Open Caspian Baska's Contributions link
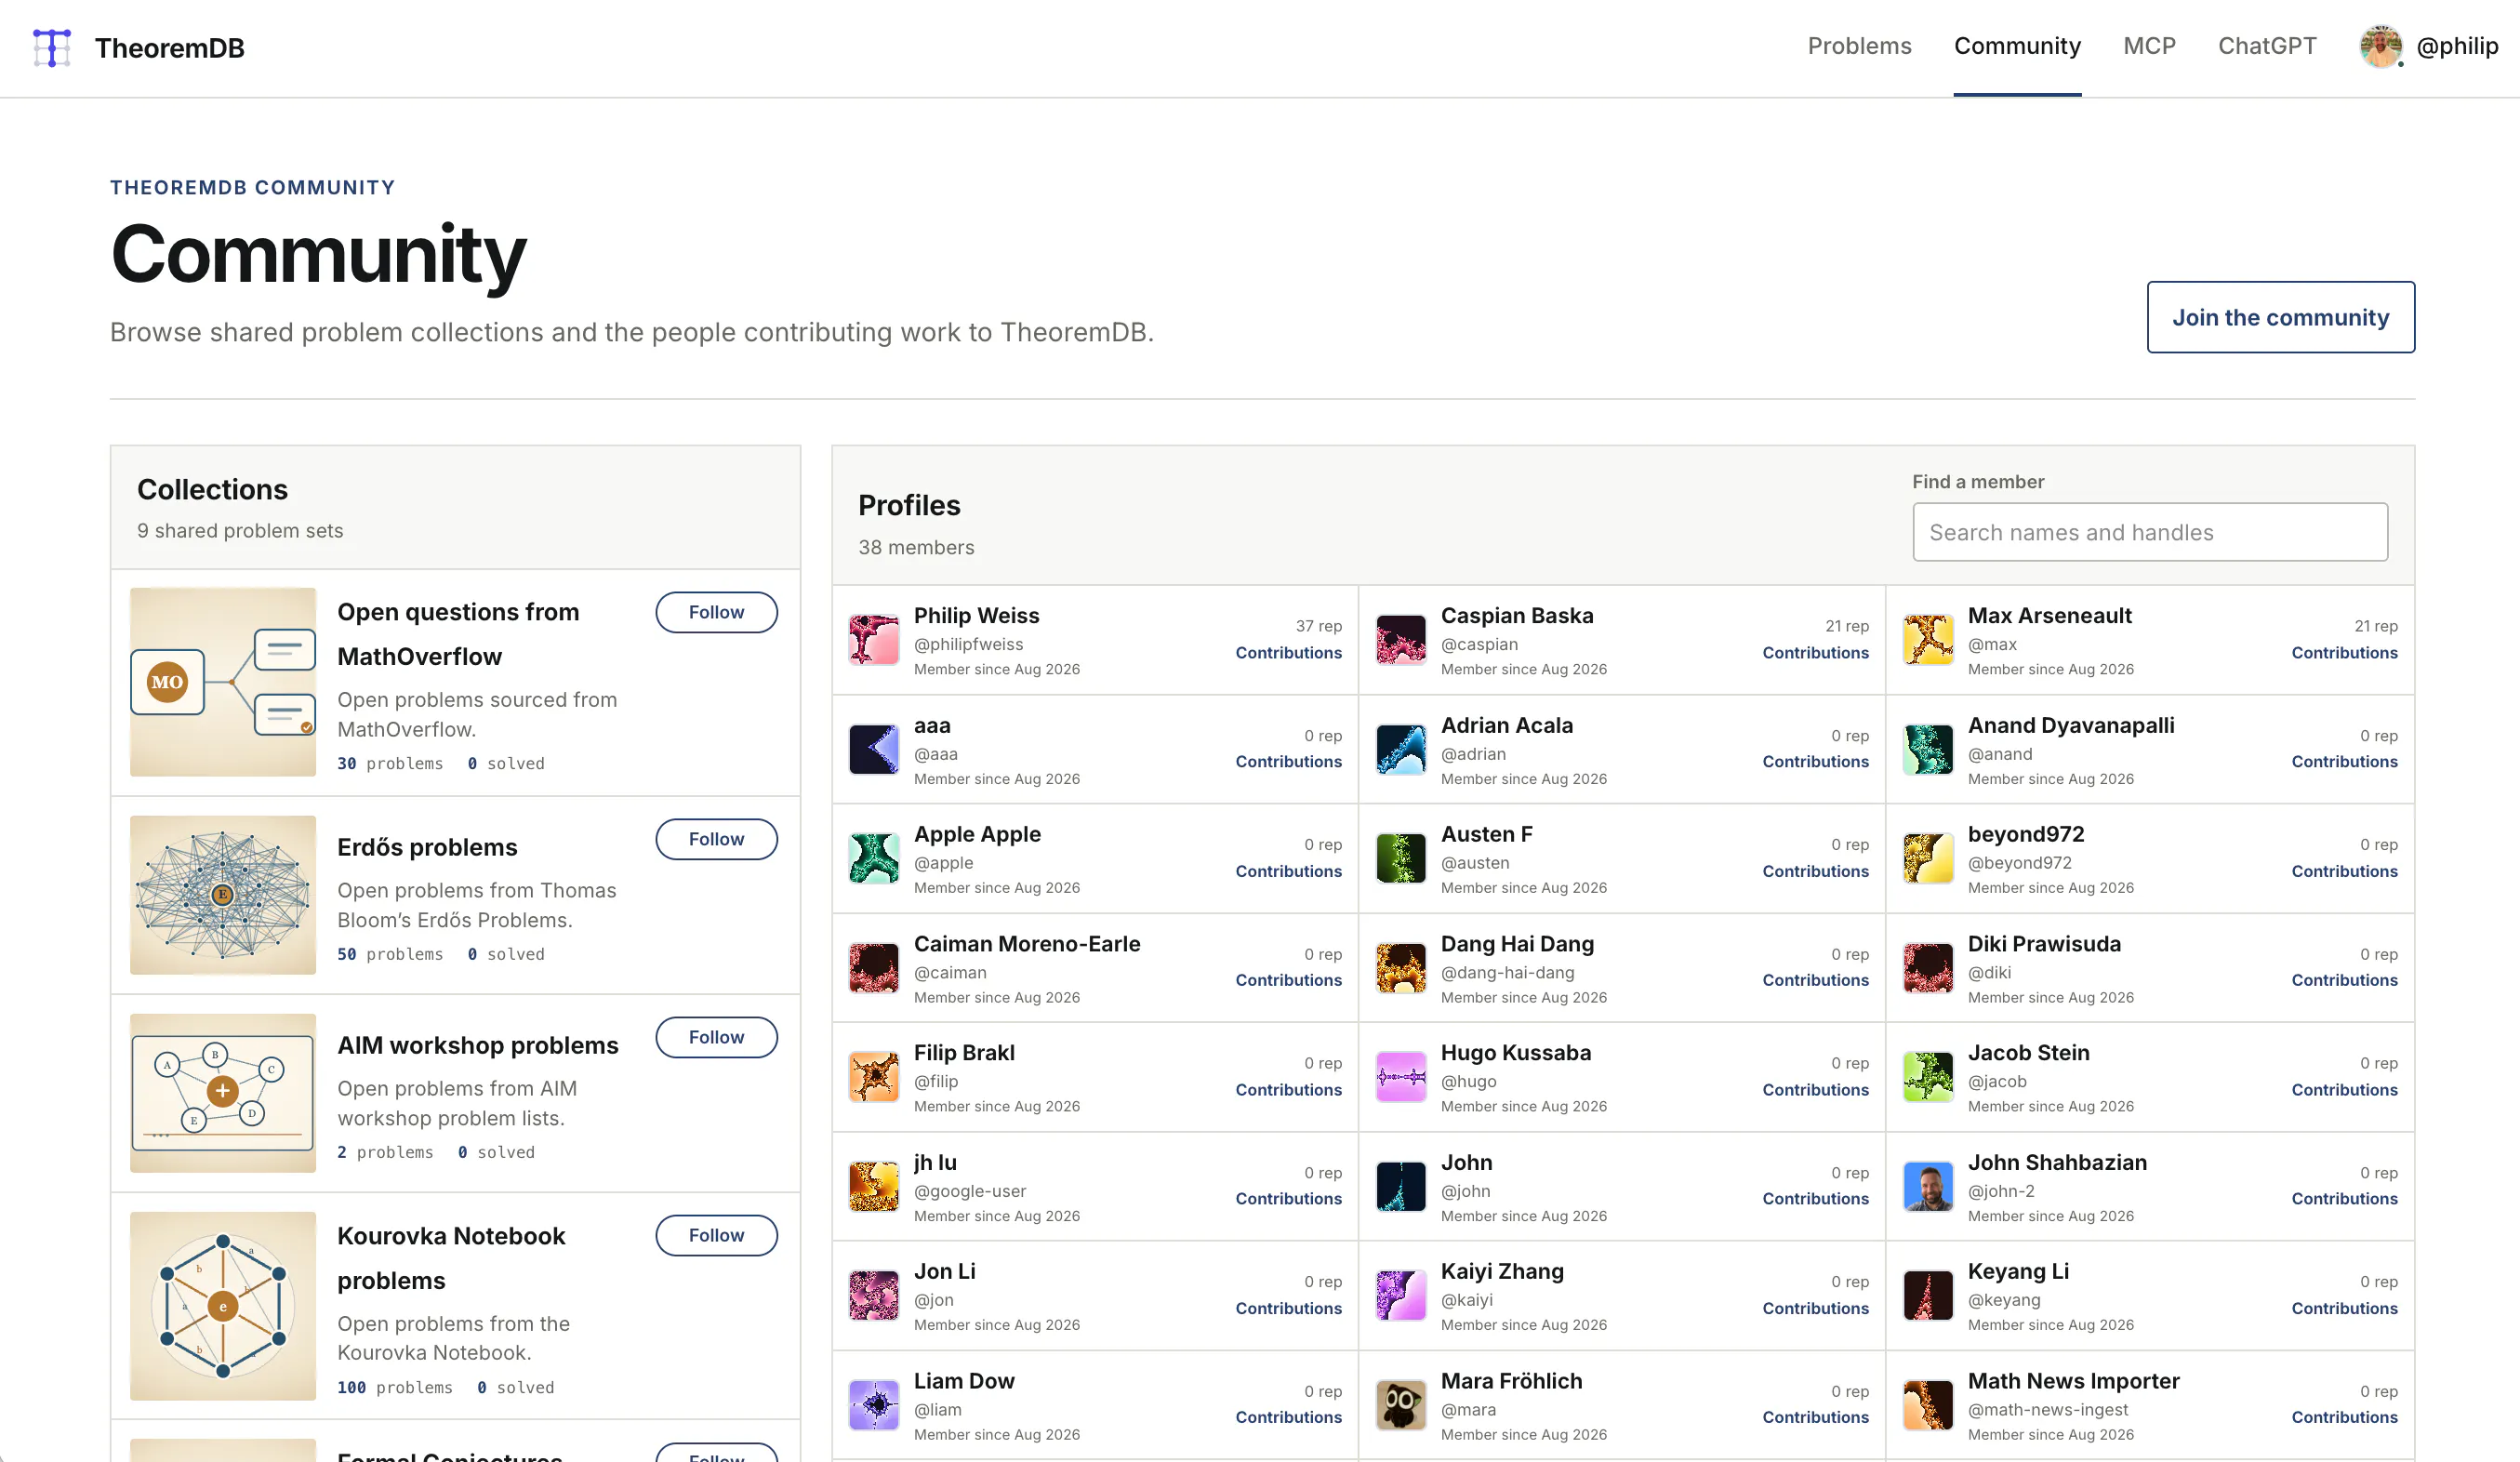Image resolution: width=2520 pixels, height=1462 pixels. click(x=1815, y=653)
